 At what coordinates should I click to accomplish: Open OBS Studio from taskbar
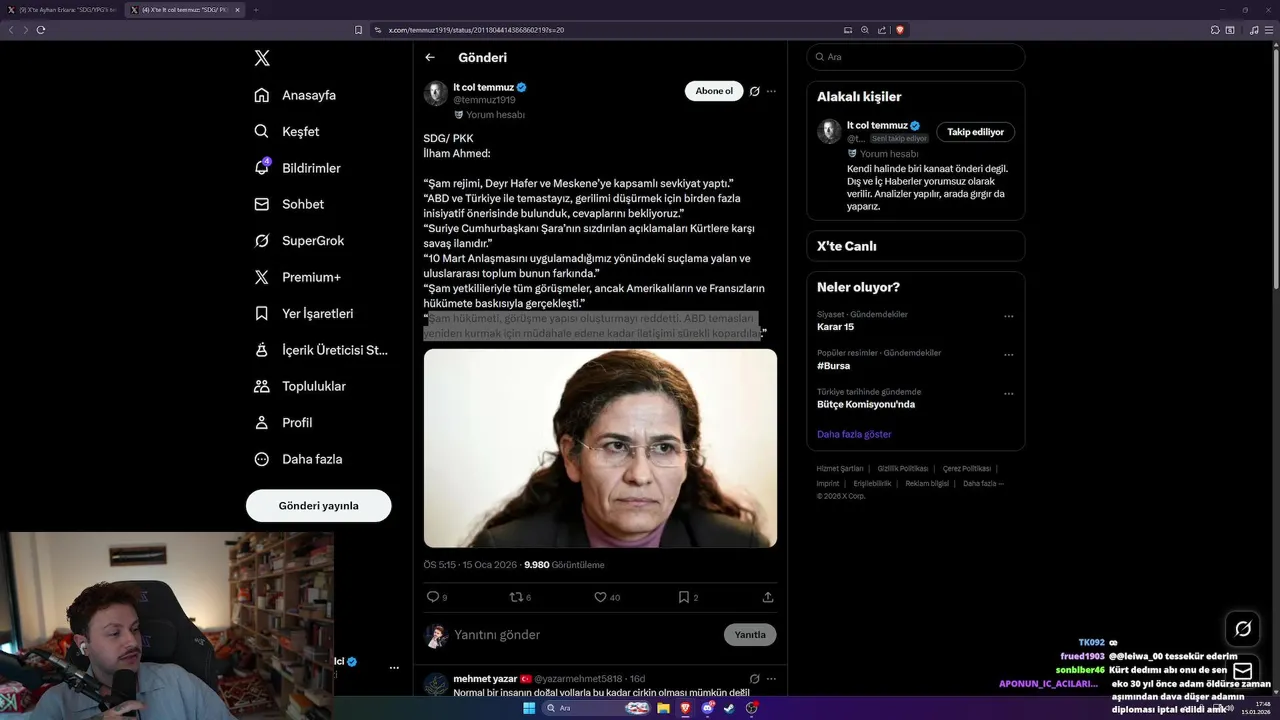751,708
